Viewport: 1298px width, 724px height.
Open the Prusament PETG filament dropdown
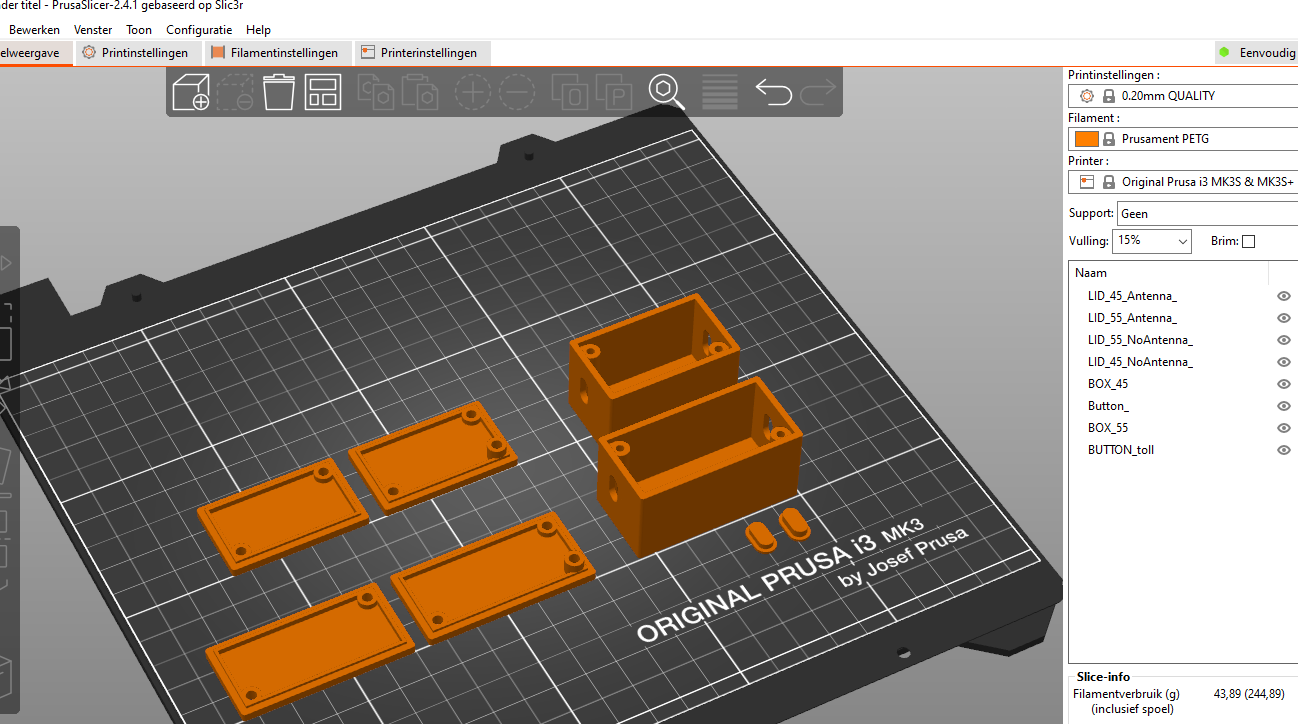[1183, 139]
